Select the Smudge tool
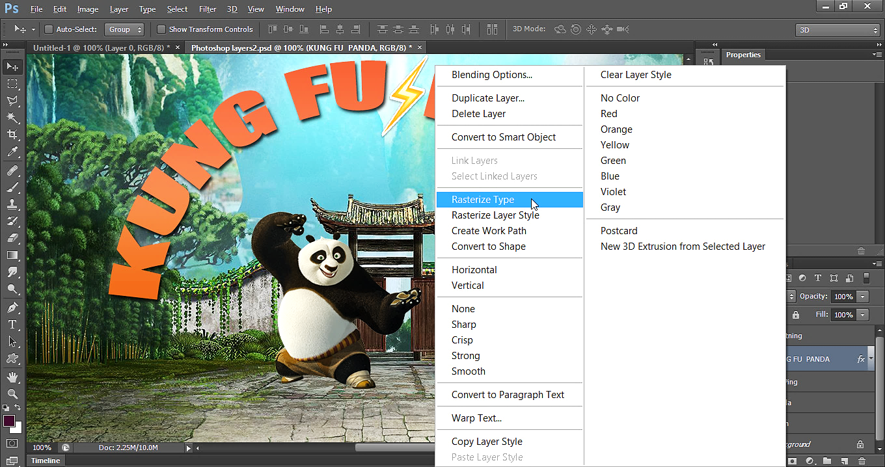 click(12, 272)
